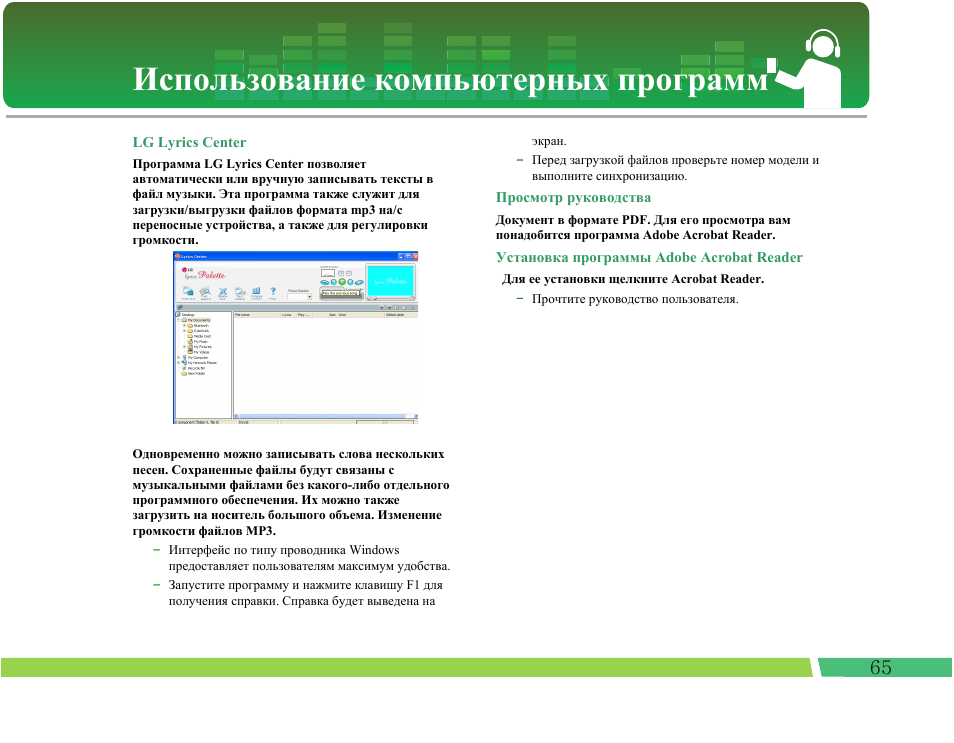Click the Help question mark icon
954x743 pixels.
273,291
